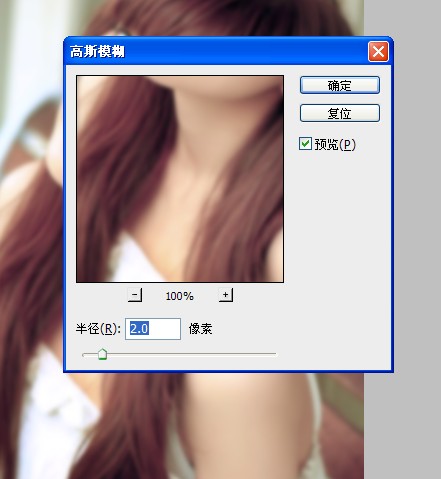This screenshot has width=441, height=479.
Task: Click the 100% zoom level text
Action: (x=179, y=296)
